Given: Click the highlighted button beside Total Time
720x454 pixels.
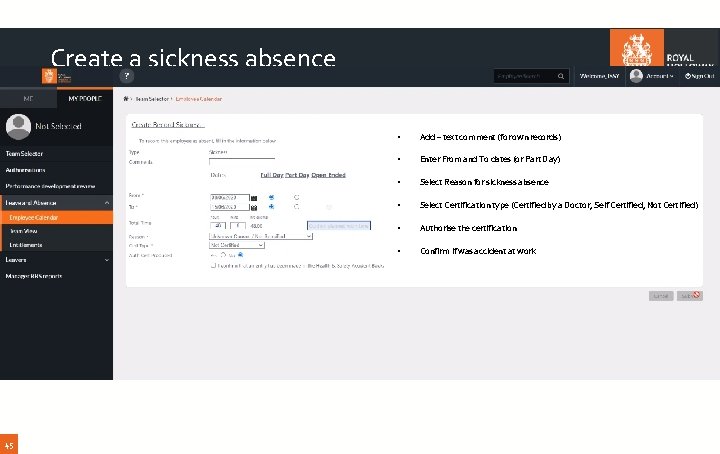Looking at the screenshot, I should coord(339,226).
